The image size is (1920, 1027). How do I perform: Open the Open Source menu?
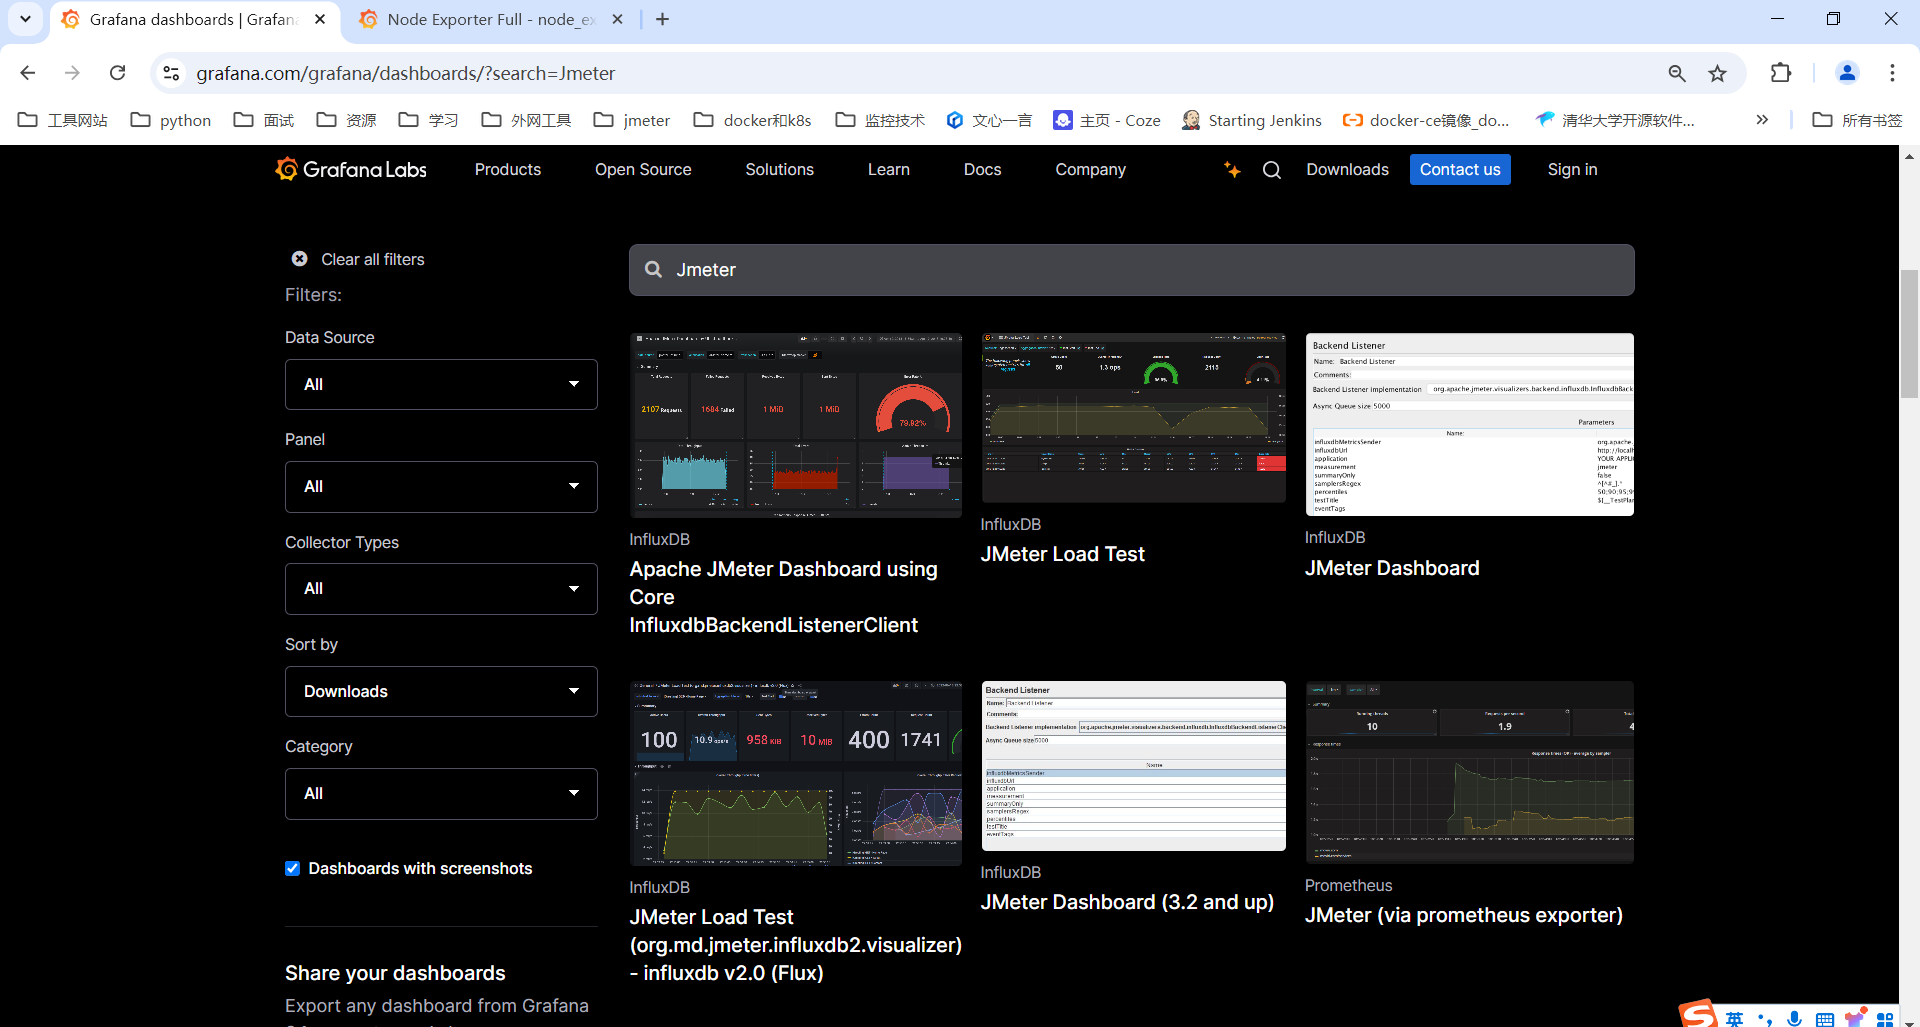[643, 169]
